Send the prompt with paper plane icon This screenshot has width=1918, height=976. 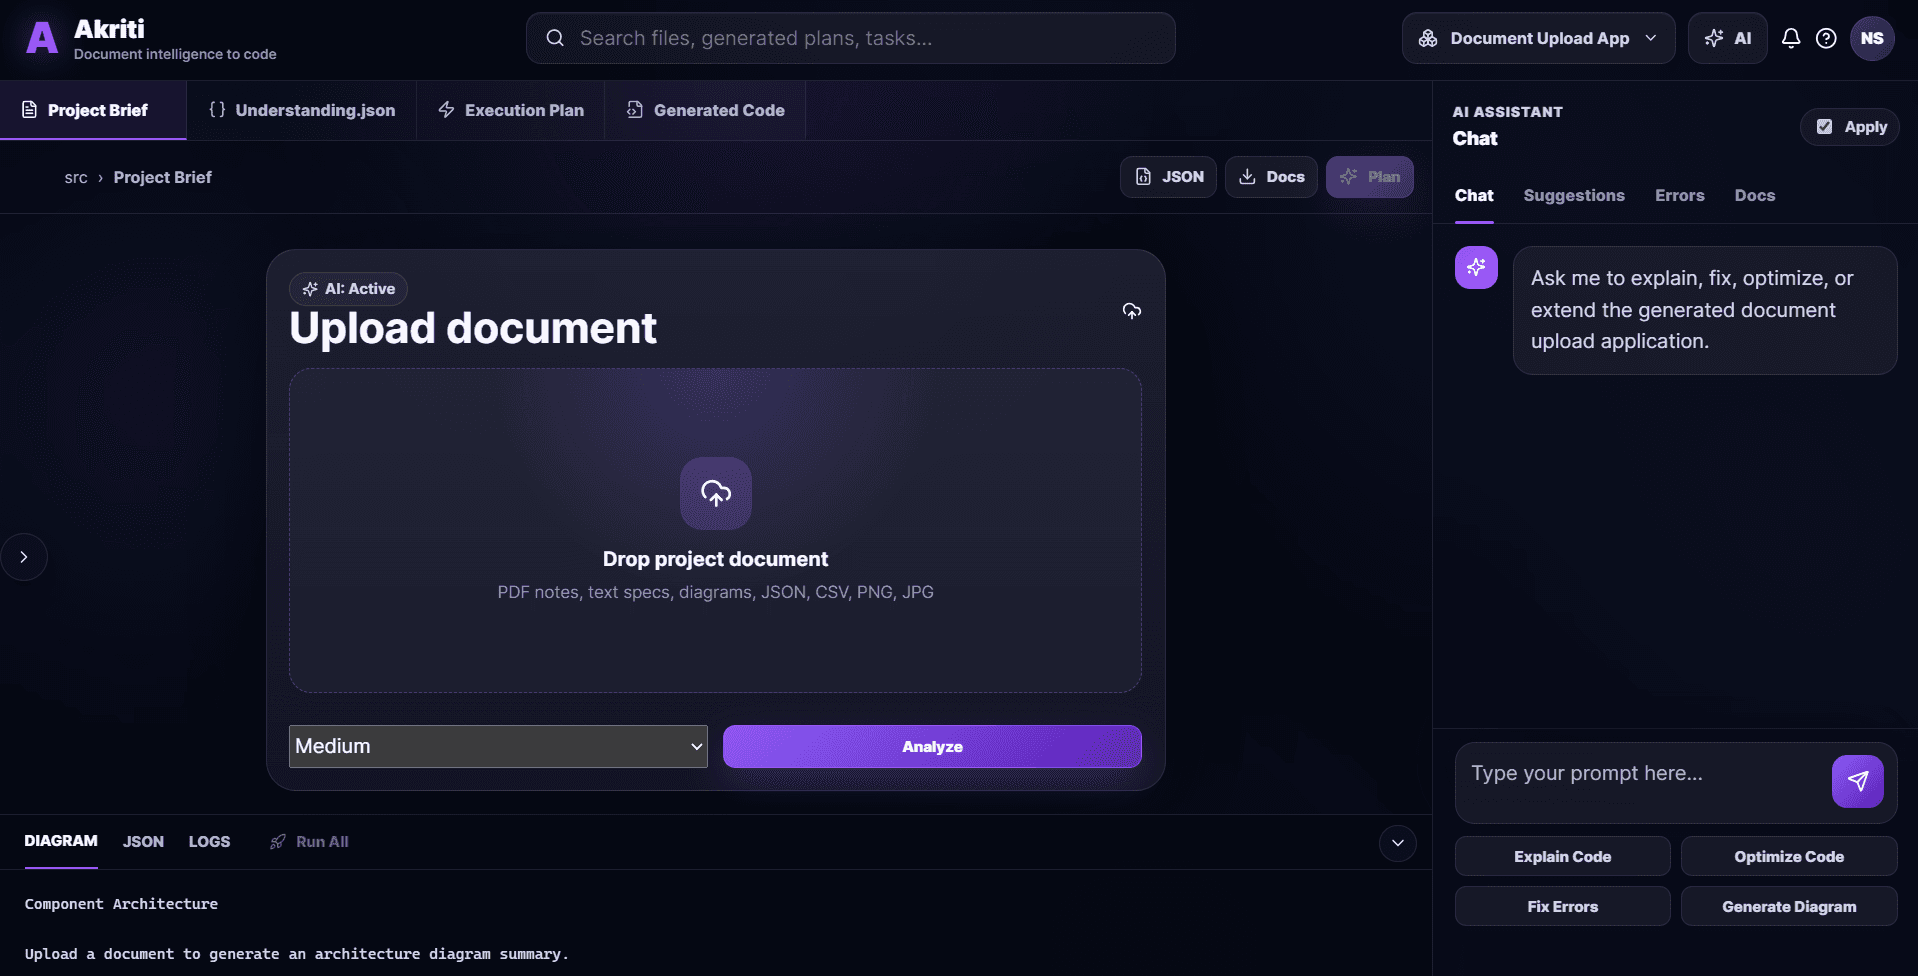[1857, 781]
